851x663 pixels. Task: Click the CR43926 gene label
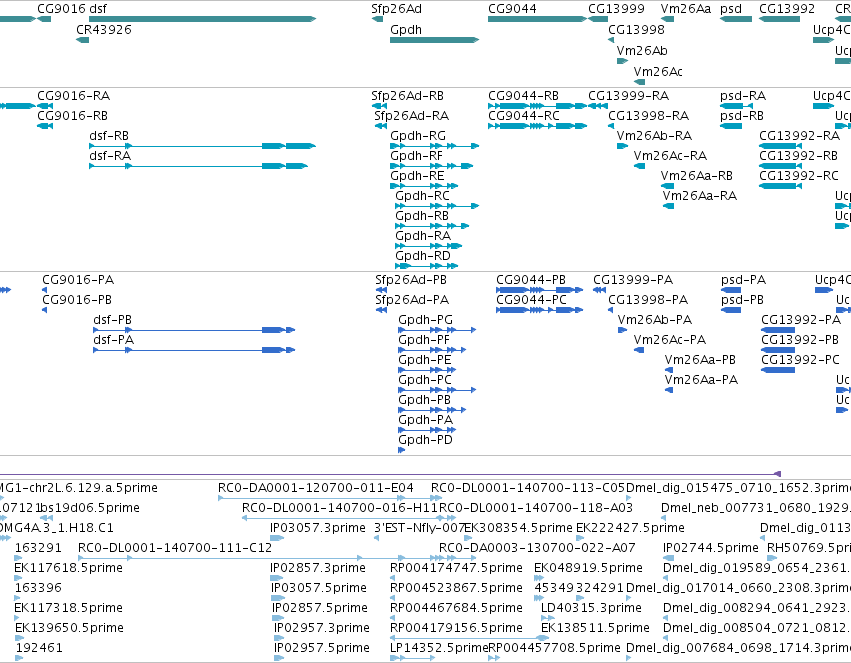point(104,29)
